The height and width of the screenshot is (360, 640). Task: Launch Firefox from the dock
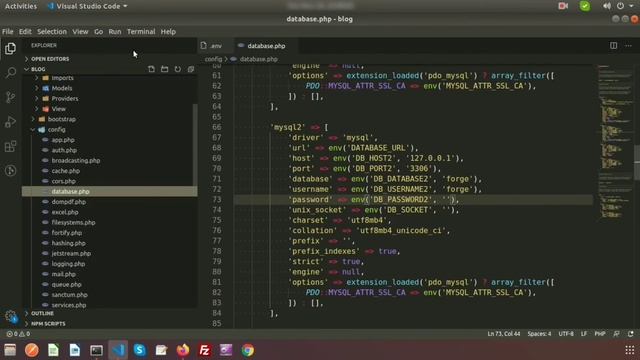(183, 350)
